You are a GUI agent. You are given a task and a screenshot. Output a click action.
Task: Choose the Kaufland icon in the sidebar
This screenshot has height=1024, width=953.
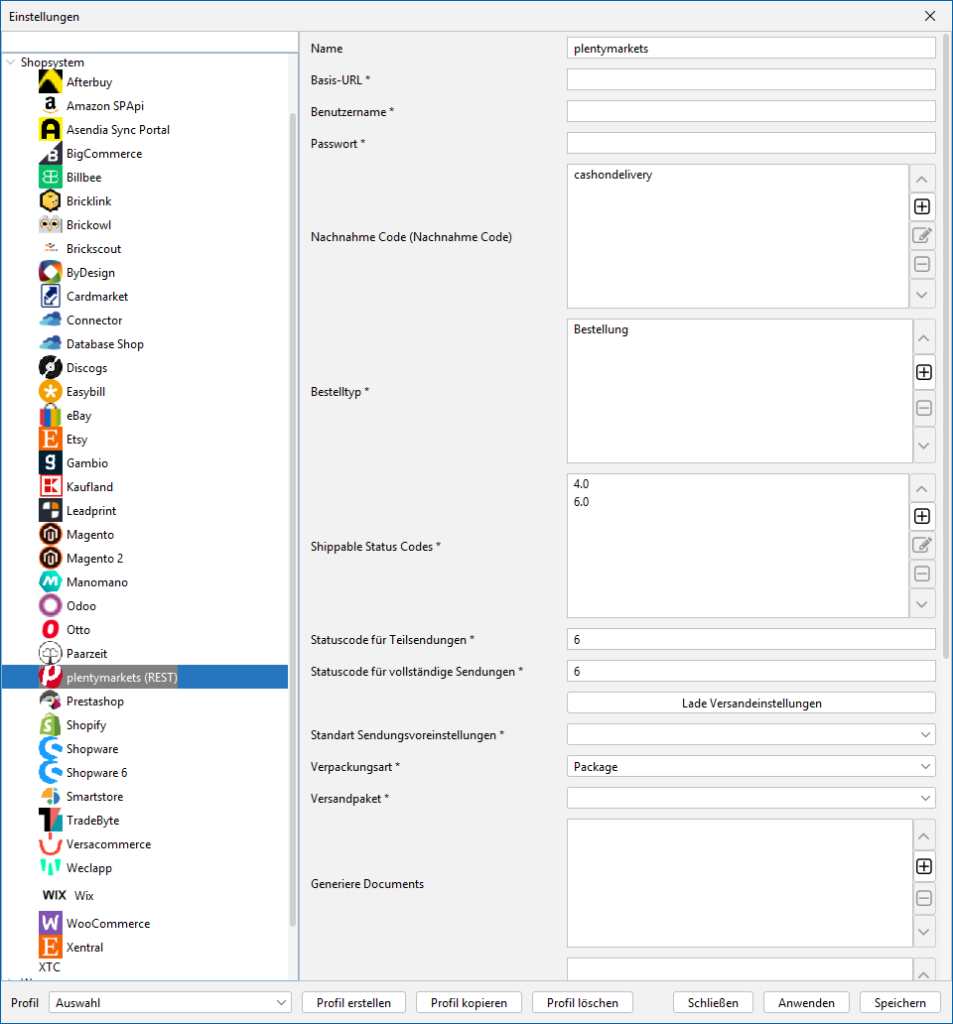(50, 487)
